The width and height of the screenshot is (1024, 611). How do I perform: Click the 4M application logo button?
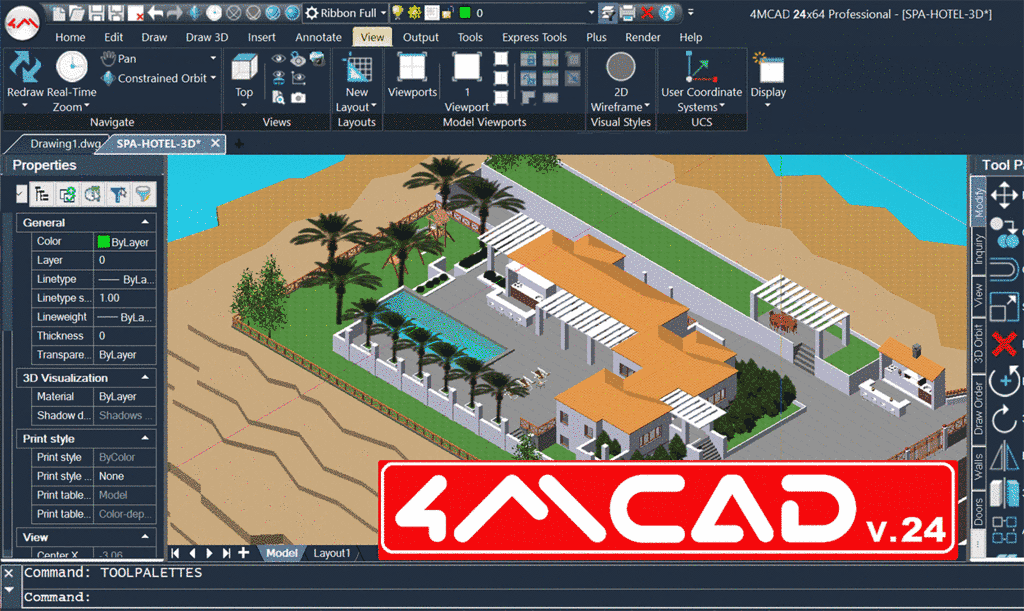[x=23, y=23]
